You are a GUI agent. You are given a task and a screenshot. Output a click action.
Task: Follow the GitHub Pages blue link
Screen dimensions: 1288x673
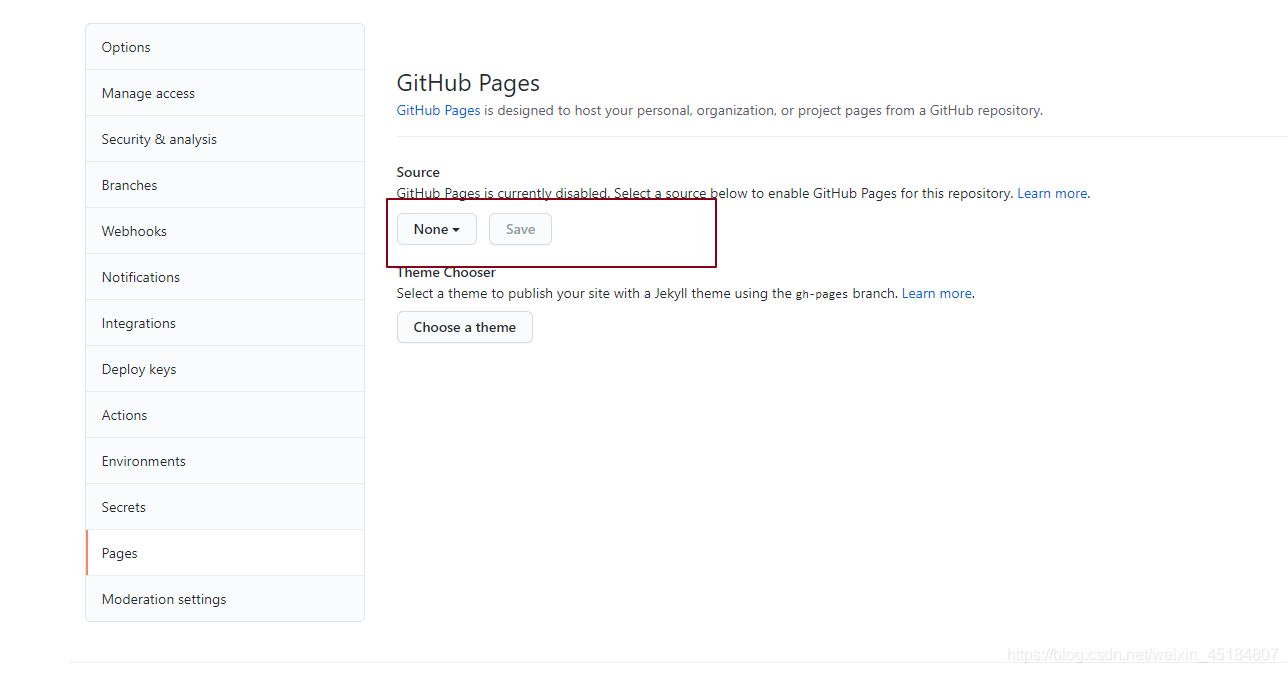(438, 110)
